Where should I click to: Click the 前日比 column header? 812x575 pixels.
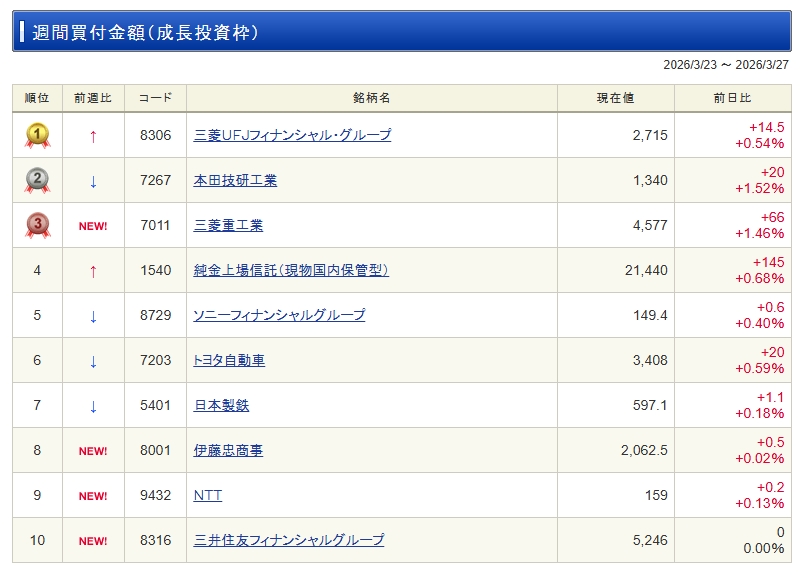pos(732,98)
